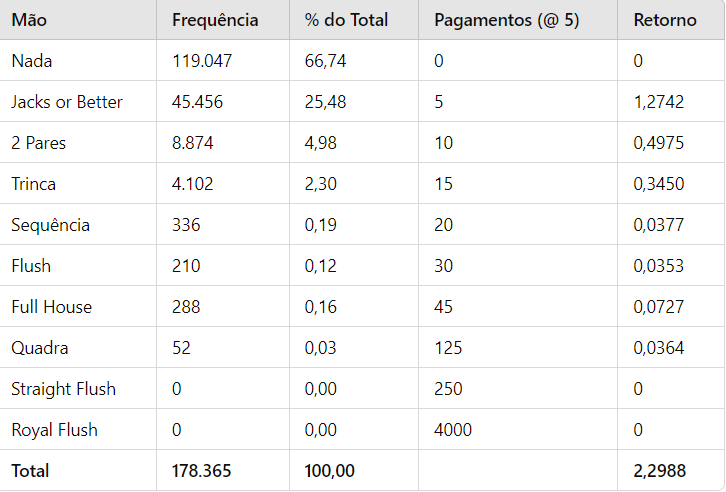This screenshot has width=726, height=492.
Task: Click the Straight Flush cell
Action: 64,389
